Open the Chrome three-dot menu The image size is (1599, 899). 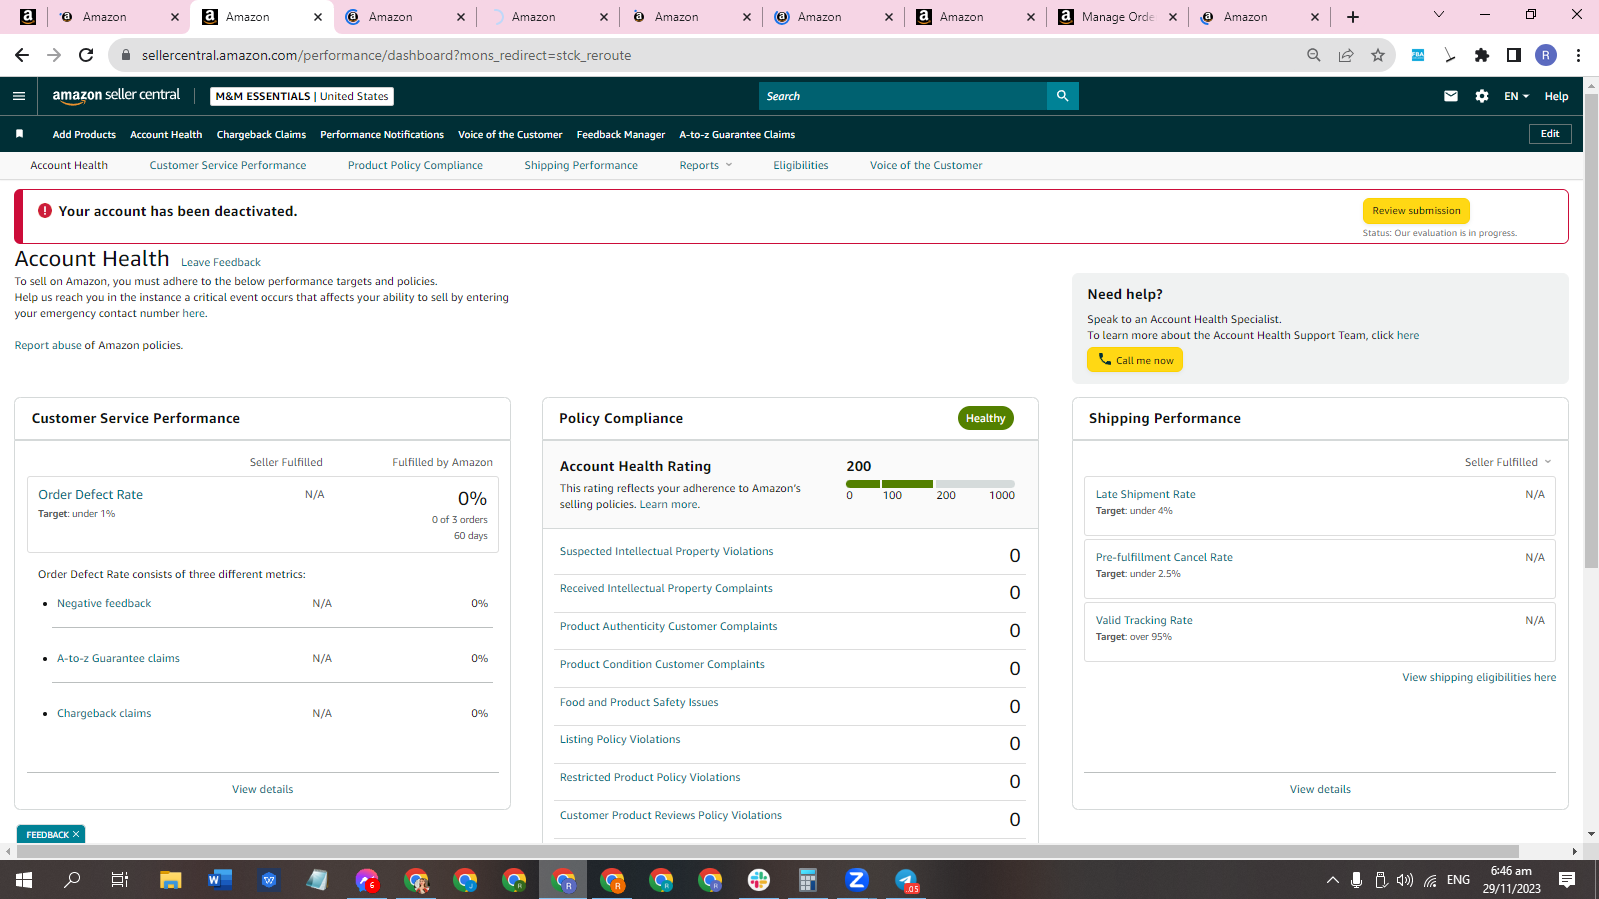pyautogui.click(x=1578, y=55)
